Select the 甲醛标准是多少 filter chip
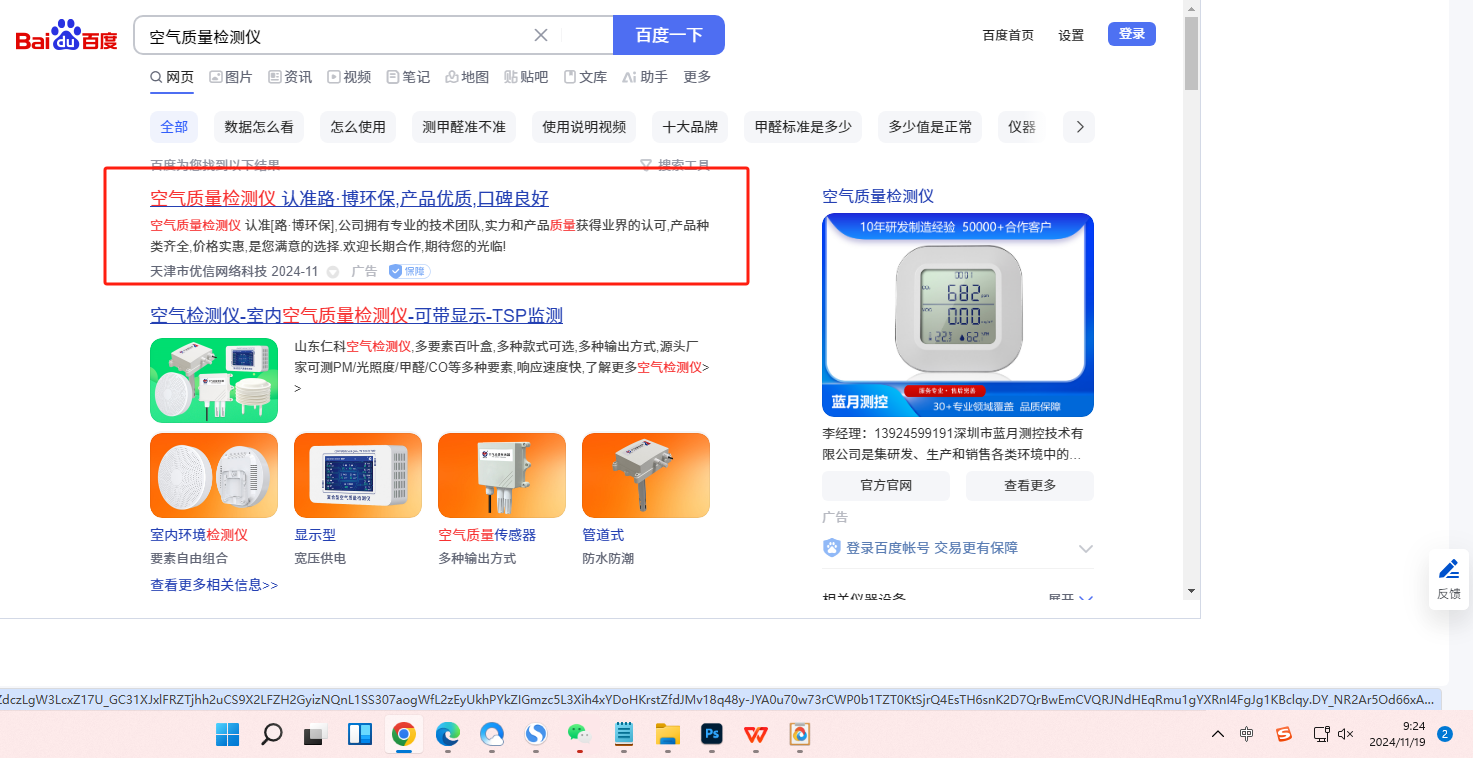 tap(803, 127)
